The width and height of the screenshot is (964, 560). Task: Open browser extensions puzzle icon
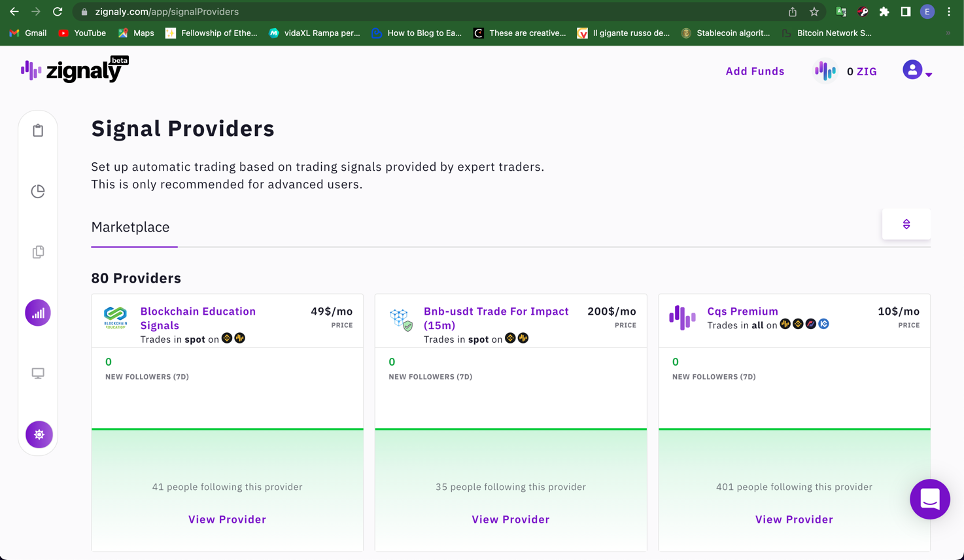pyautogui.click(x=884, y=12)
